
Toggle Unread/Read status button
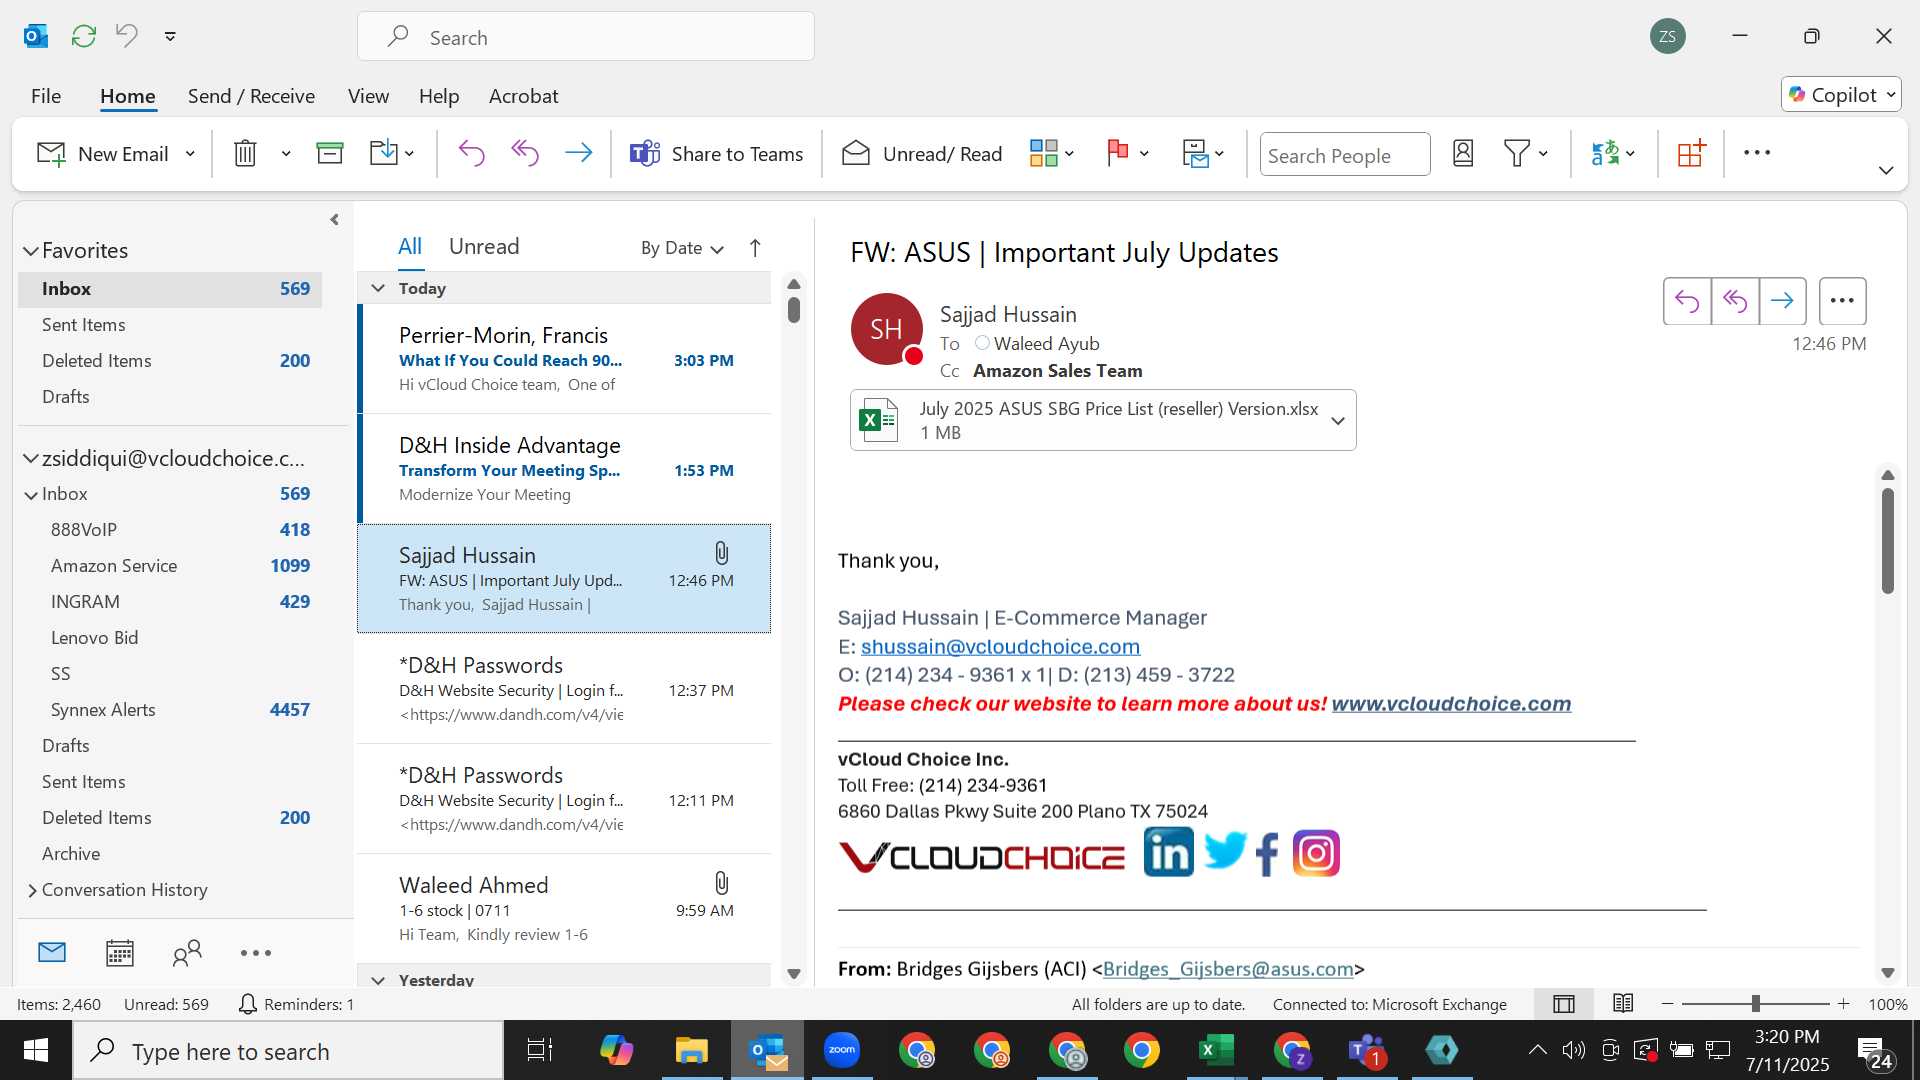[x=922, y=154]
